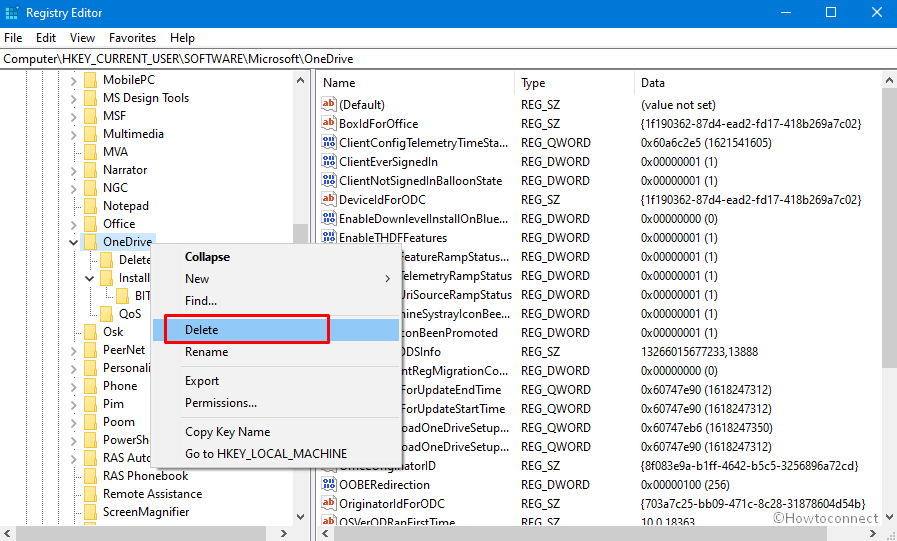Choose Collapse in the context menu

(276, 257)
